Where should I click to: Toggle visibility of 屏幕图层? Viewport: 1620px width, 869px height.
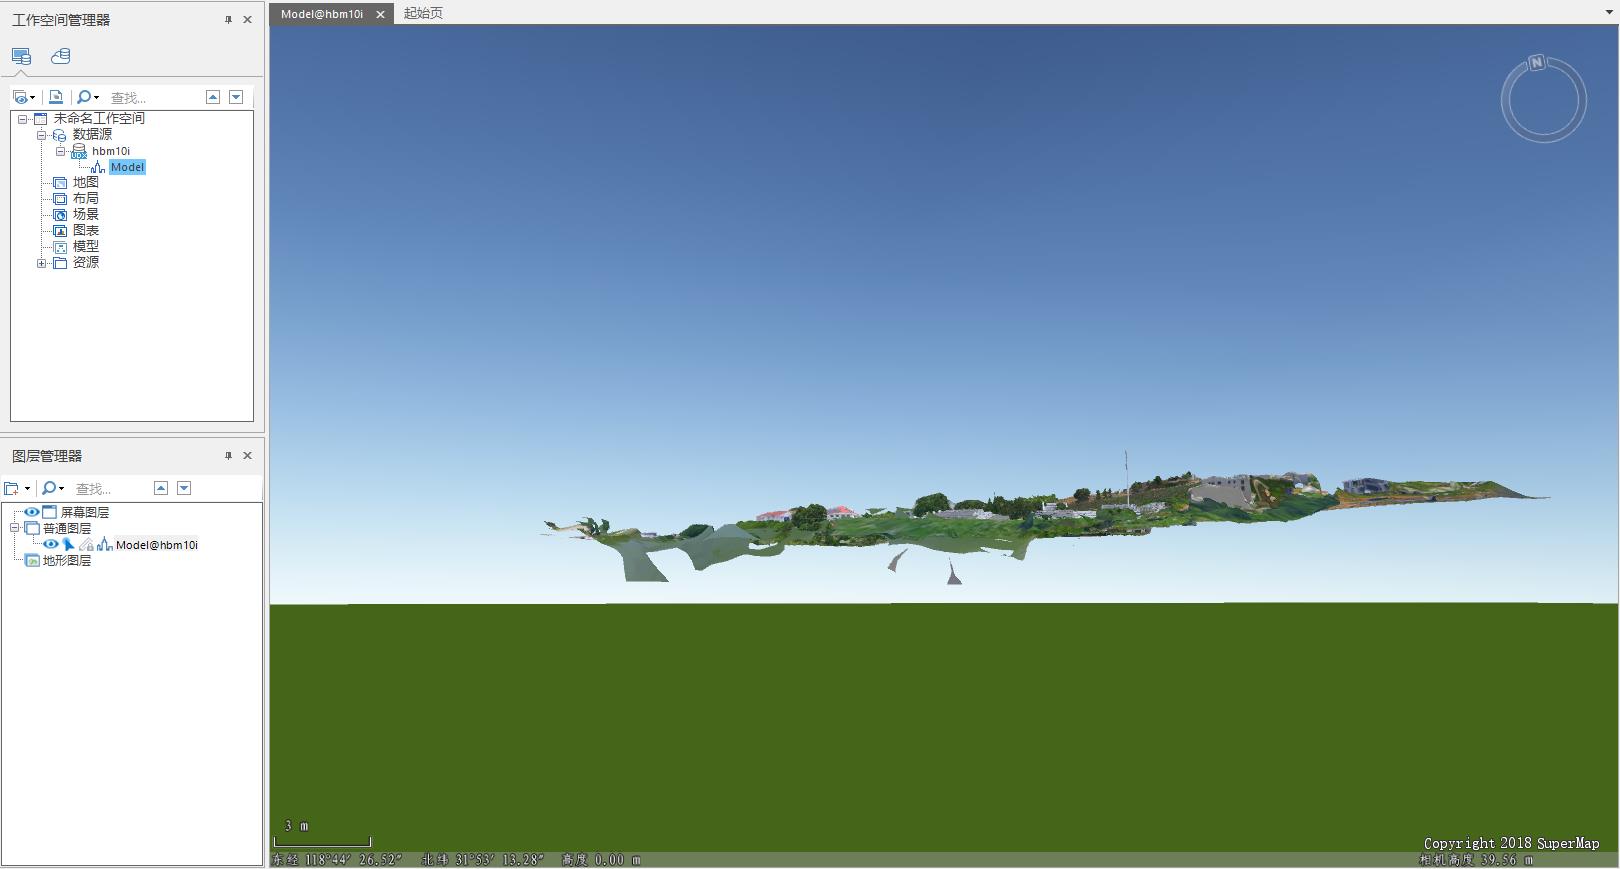click(31, 512)
